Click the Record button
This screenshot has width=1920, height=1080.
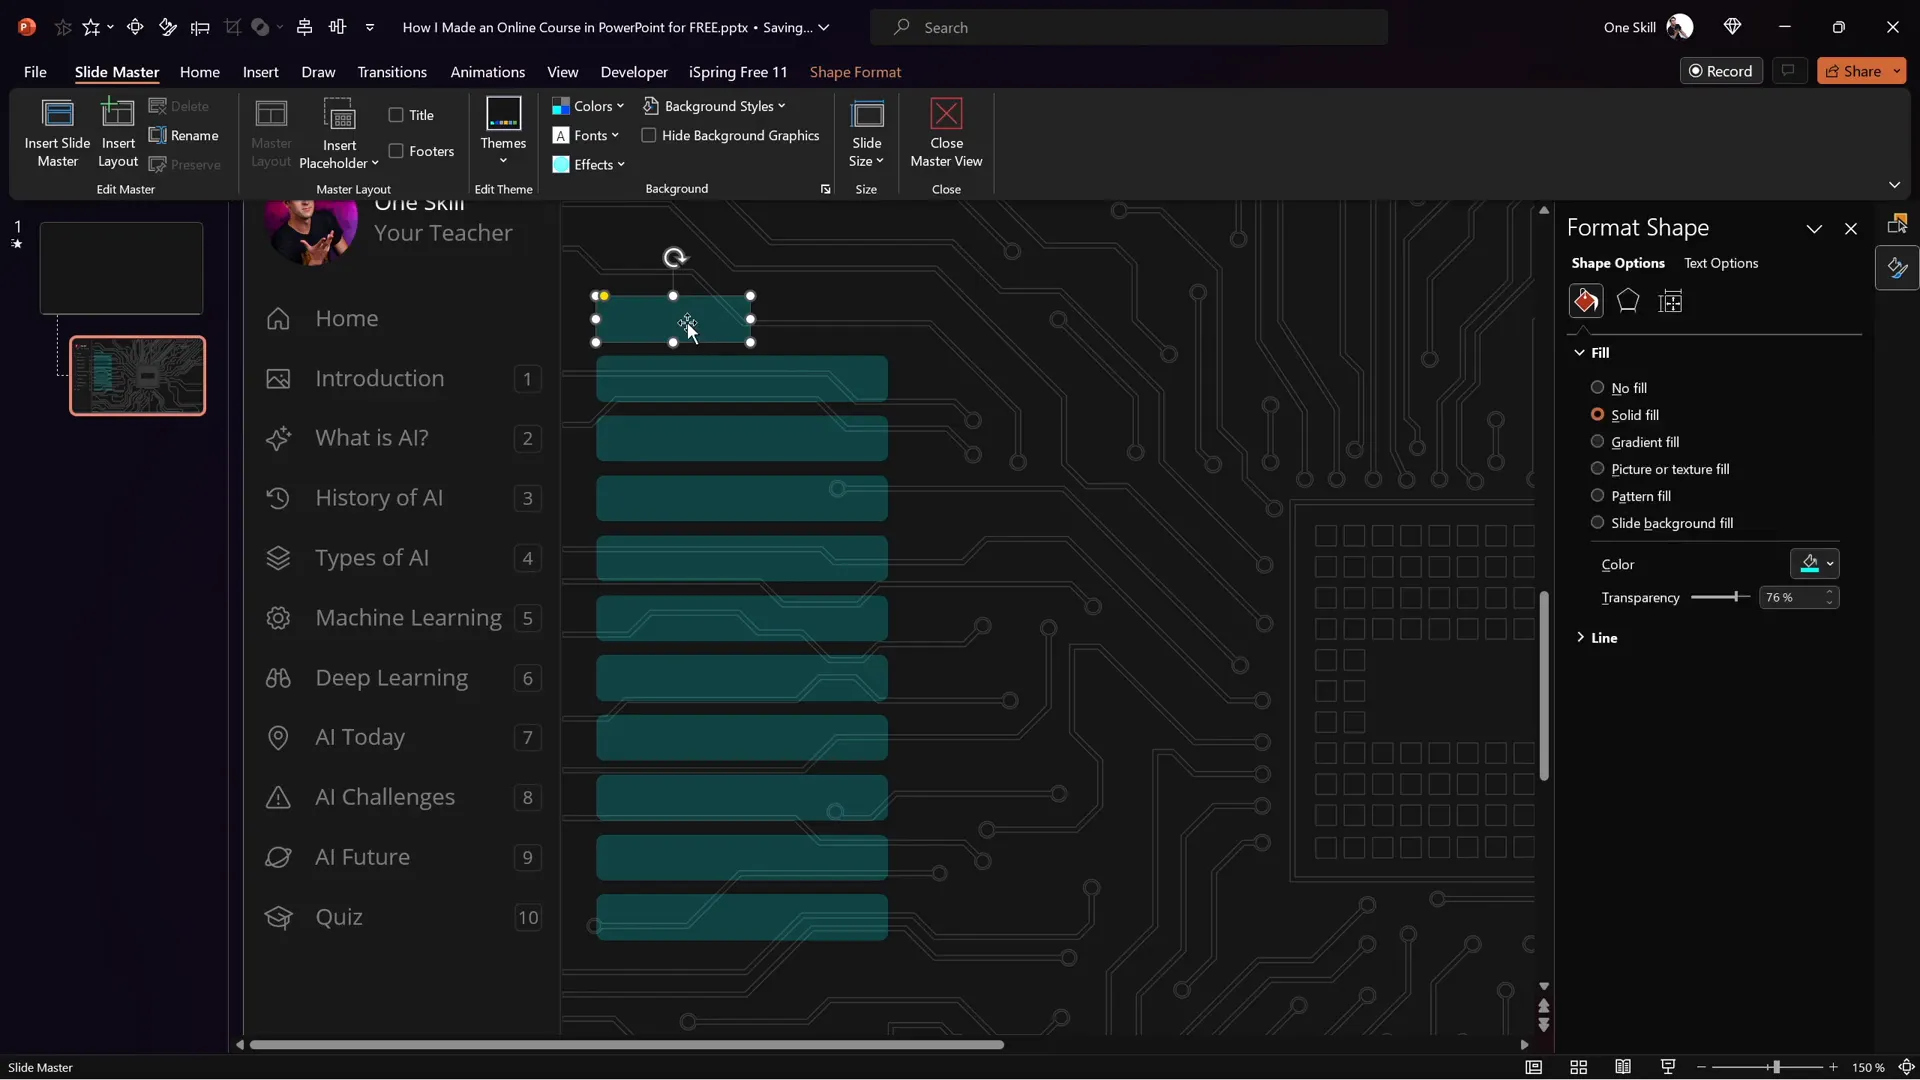coord(1720,71)
